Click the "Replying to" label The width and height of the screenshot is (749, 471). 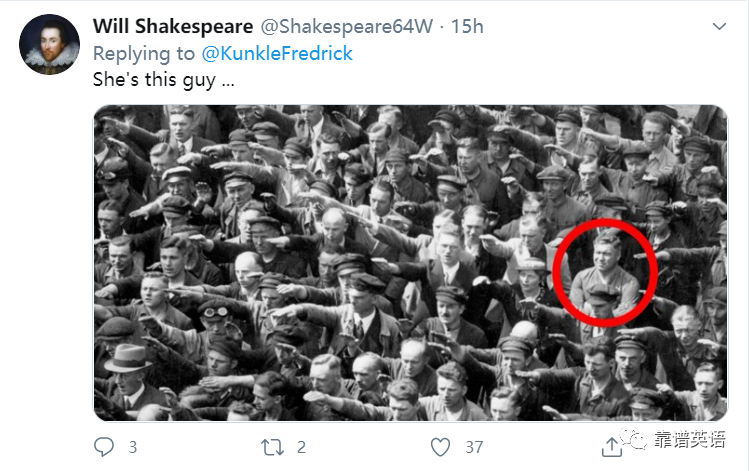(144, 54)
